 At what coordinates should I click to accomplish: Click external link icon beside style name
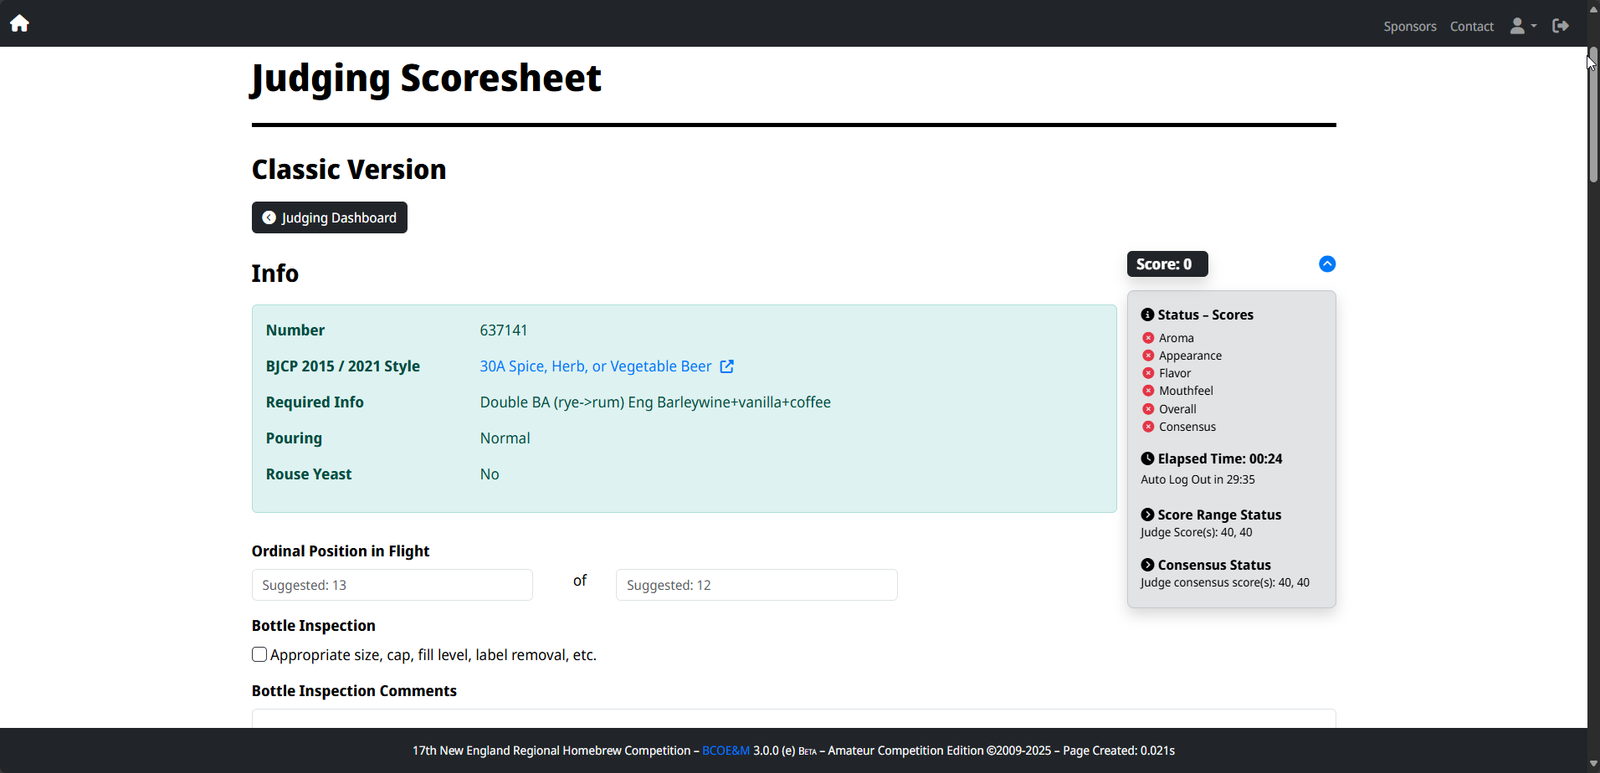point(727,367)
